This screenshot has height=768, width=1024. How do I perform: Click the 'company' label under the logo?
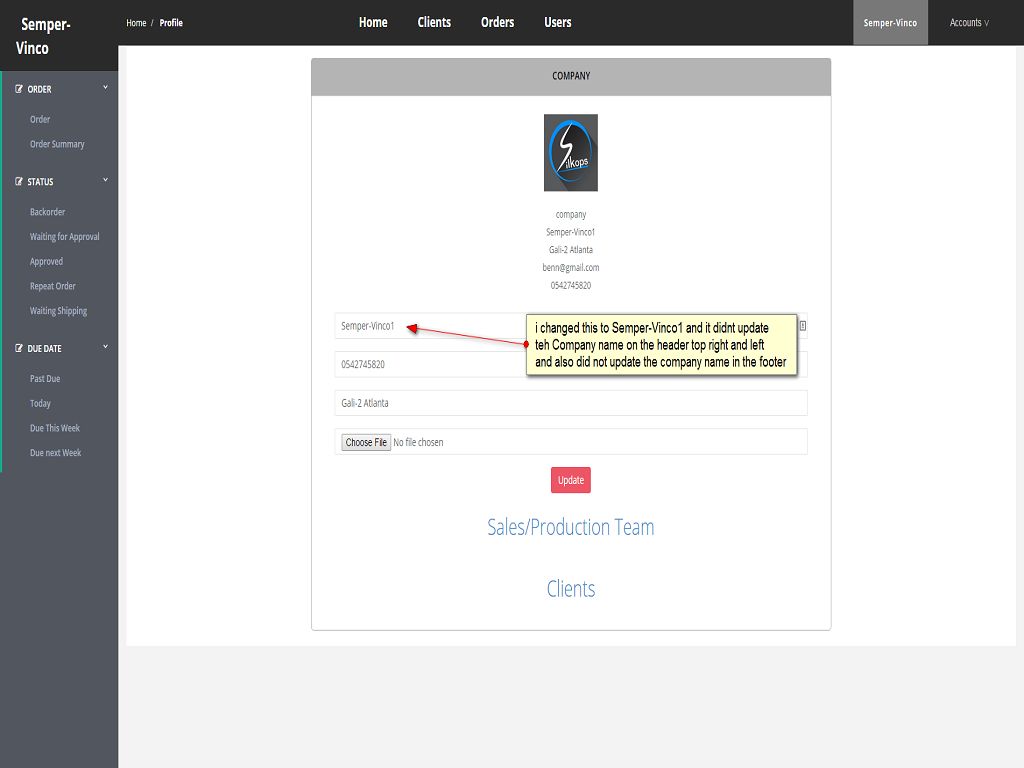coord(571,215)
